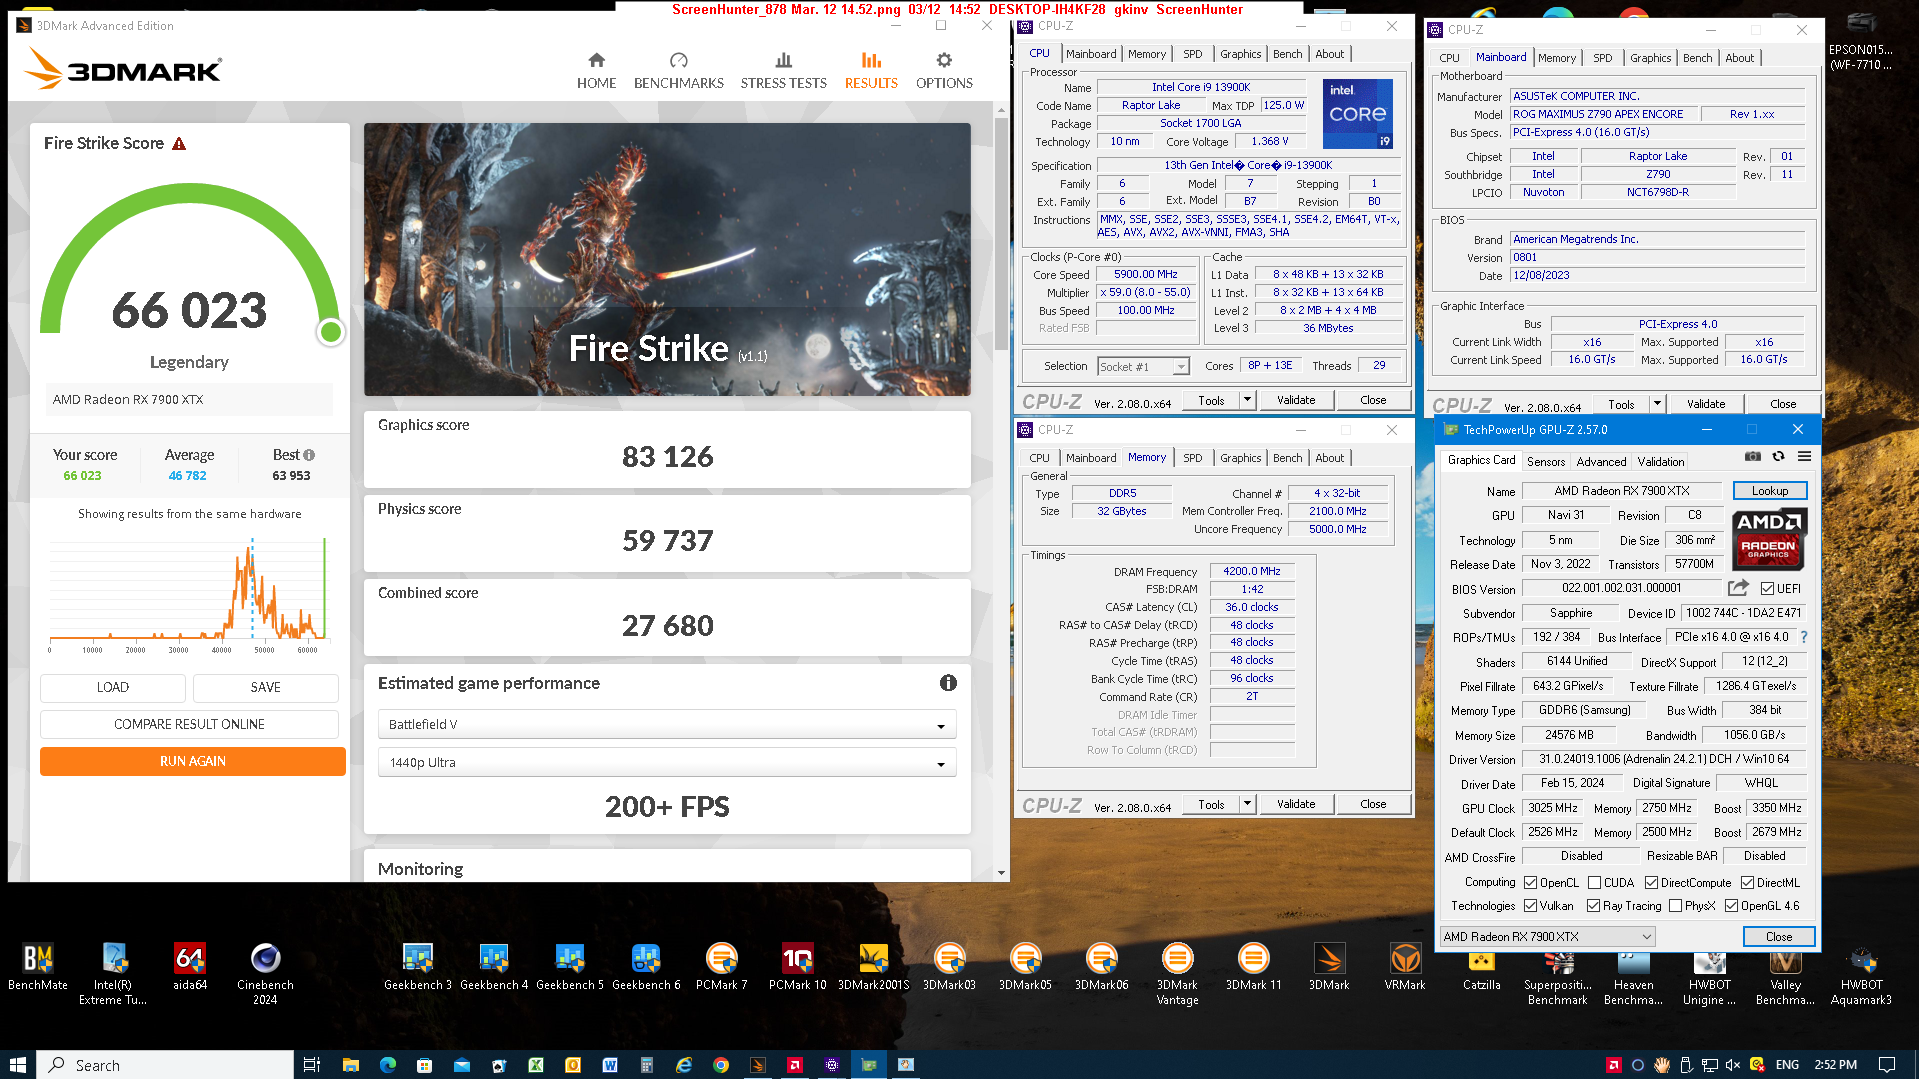
Task: Open the aida64 desktop shortcut
Action: 190,966
